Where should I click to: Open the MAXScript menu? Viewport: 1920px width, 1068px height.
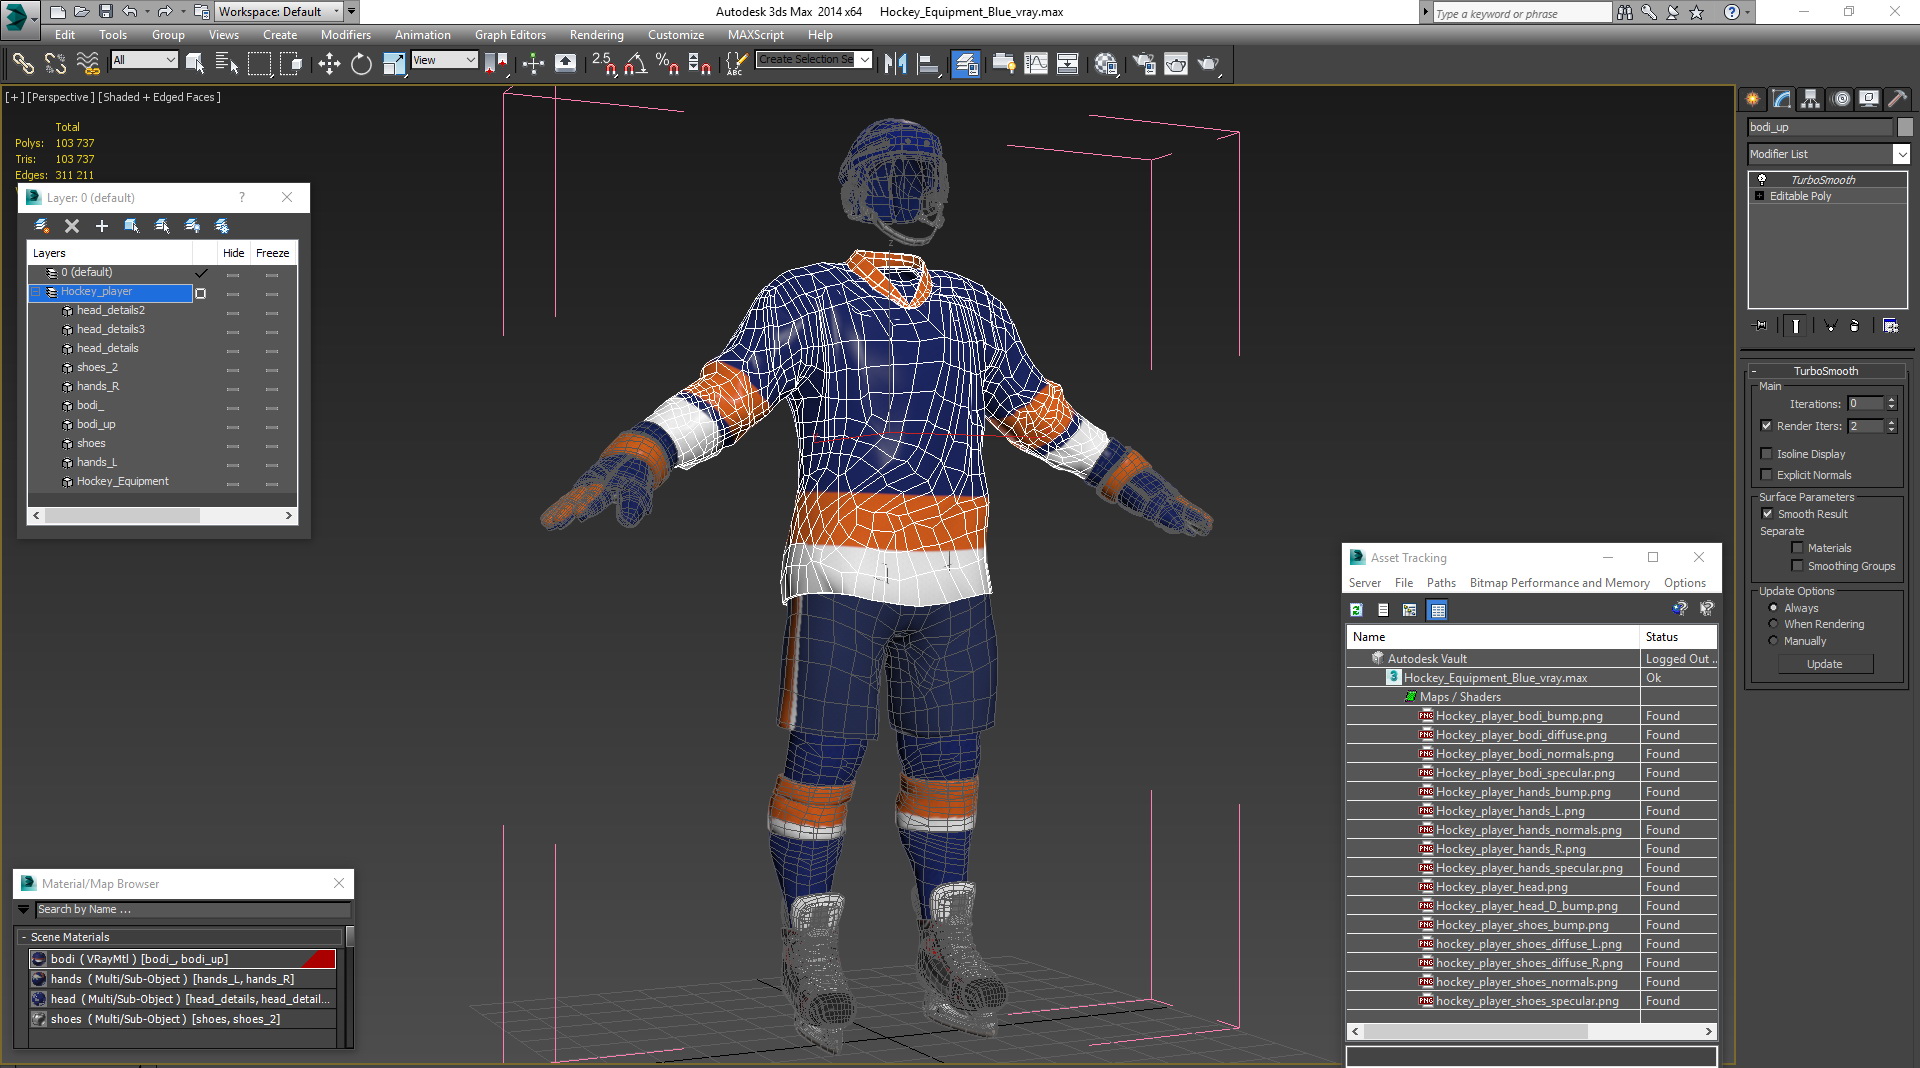[756, 35]
